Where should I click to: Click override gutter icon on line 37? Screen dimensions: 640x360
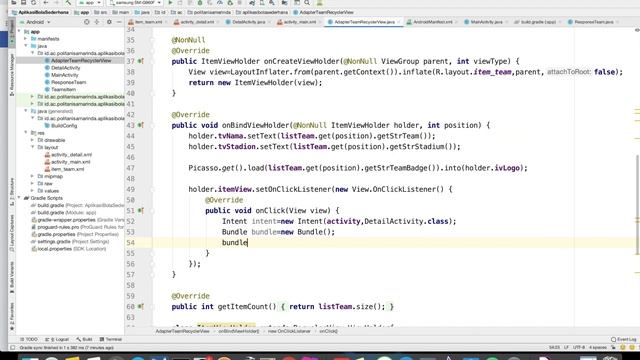coord(140,61)
